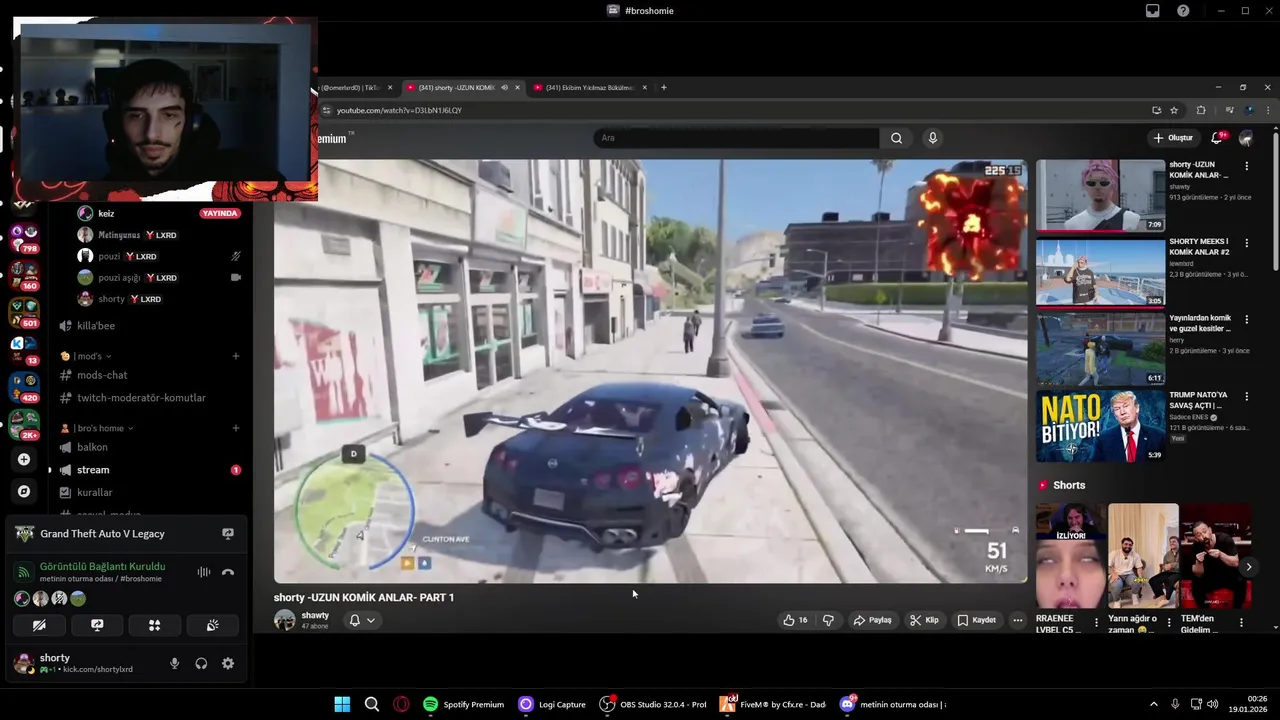
Task: Open more actions ellipsis below the video
Action: [1017, 620]
